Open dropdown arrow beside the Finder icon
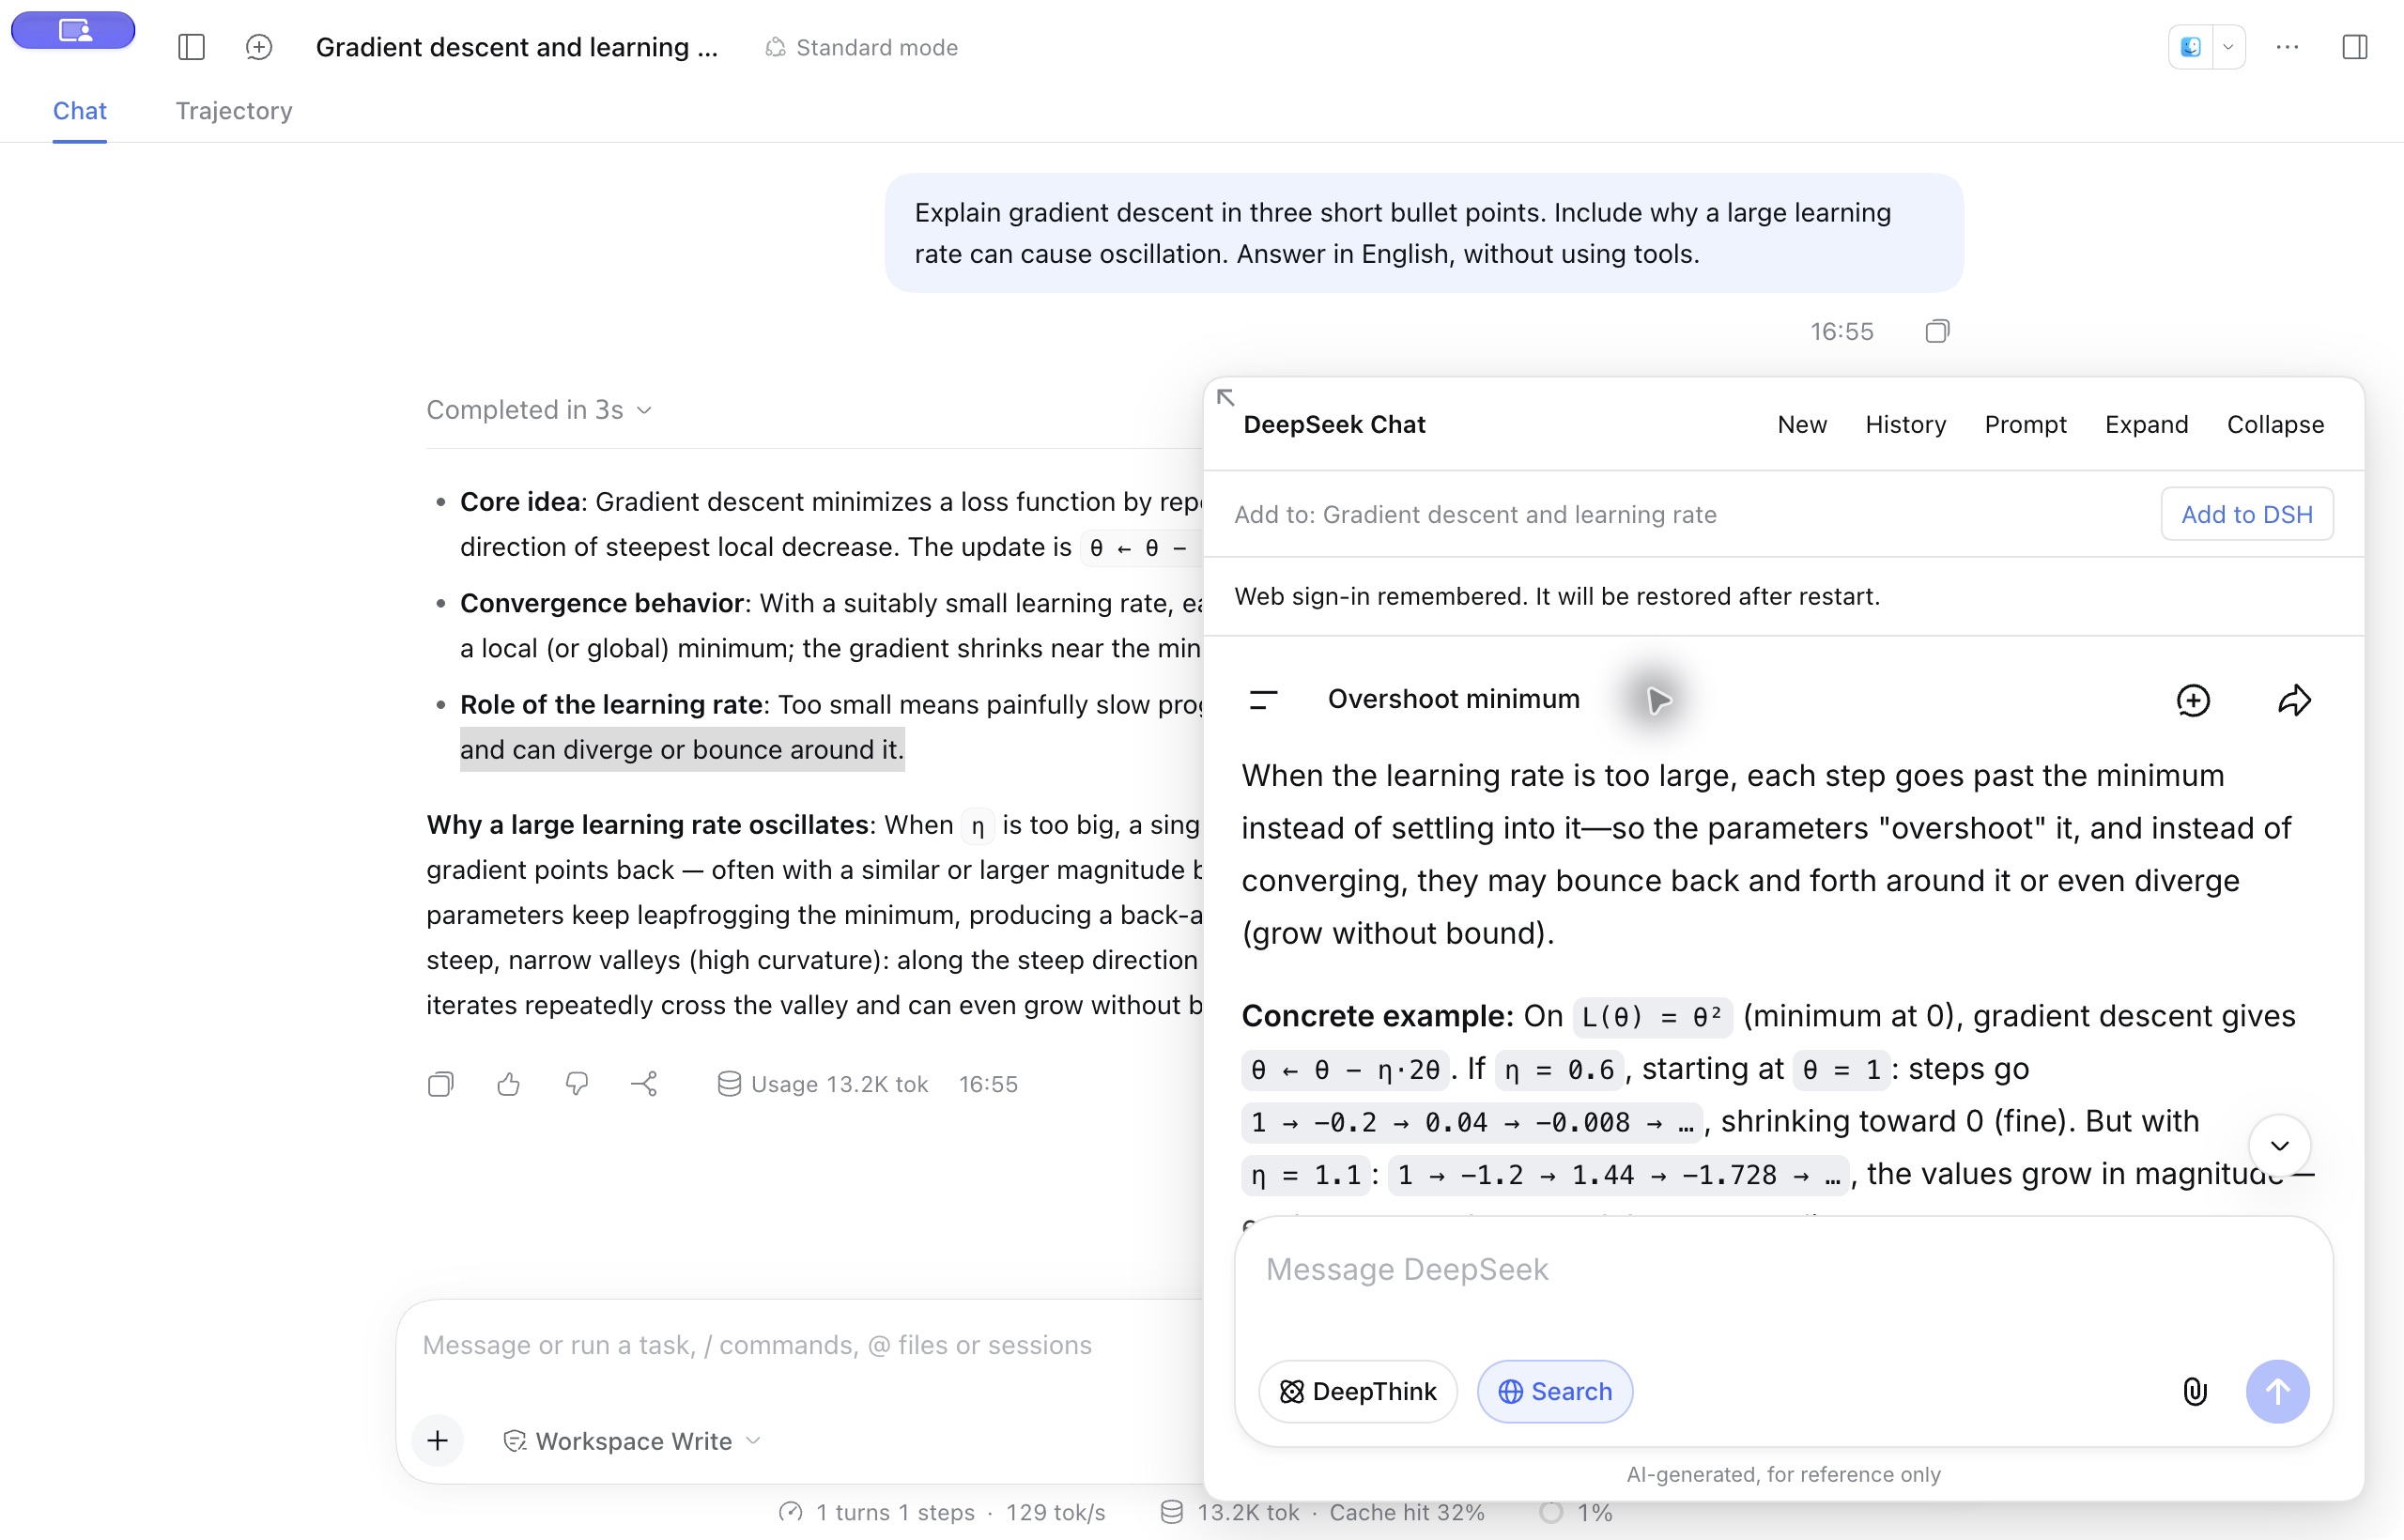The image size is (2404, 1540). (x=2228, y=47)
